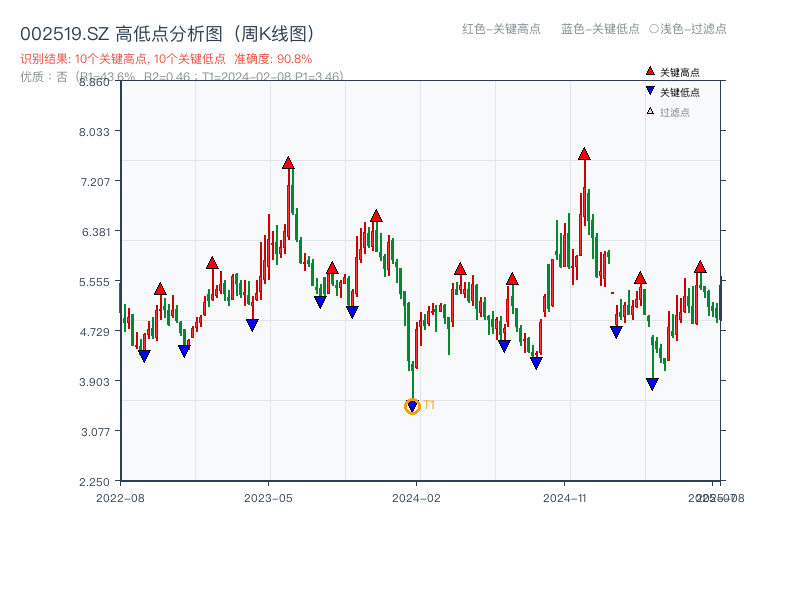
Task: Click the blue triangle icon in the 关键低点 legend
Action: point(650,91)
